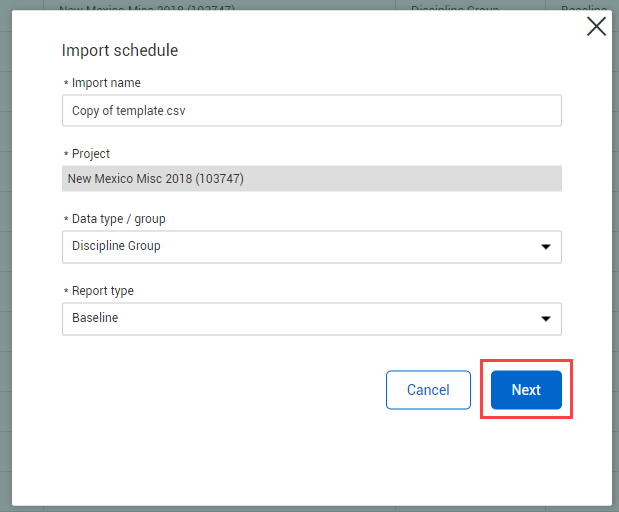This screenshot has height=512, width=619.
Task: Click the arrow beside Baseline in dialog
Action: [x=546, y=318]
